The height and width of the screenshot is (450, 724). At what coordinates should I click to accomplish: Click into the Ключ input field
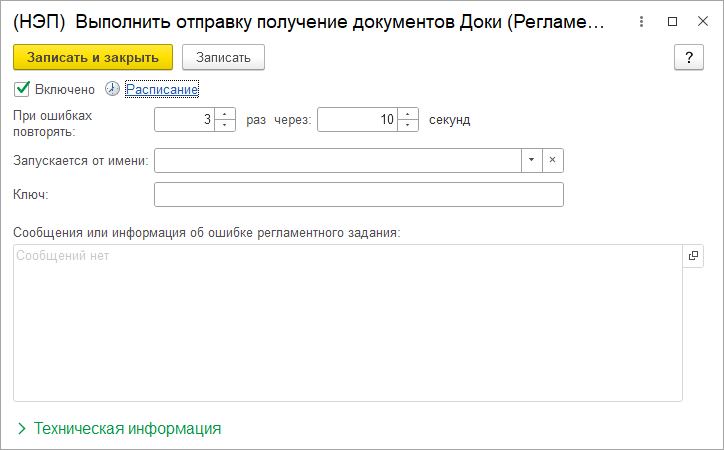[359, 194]
